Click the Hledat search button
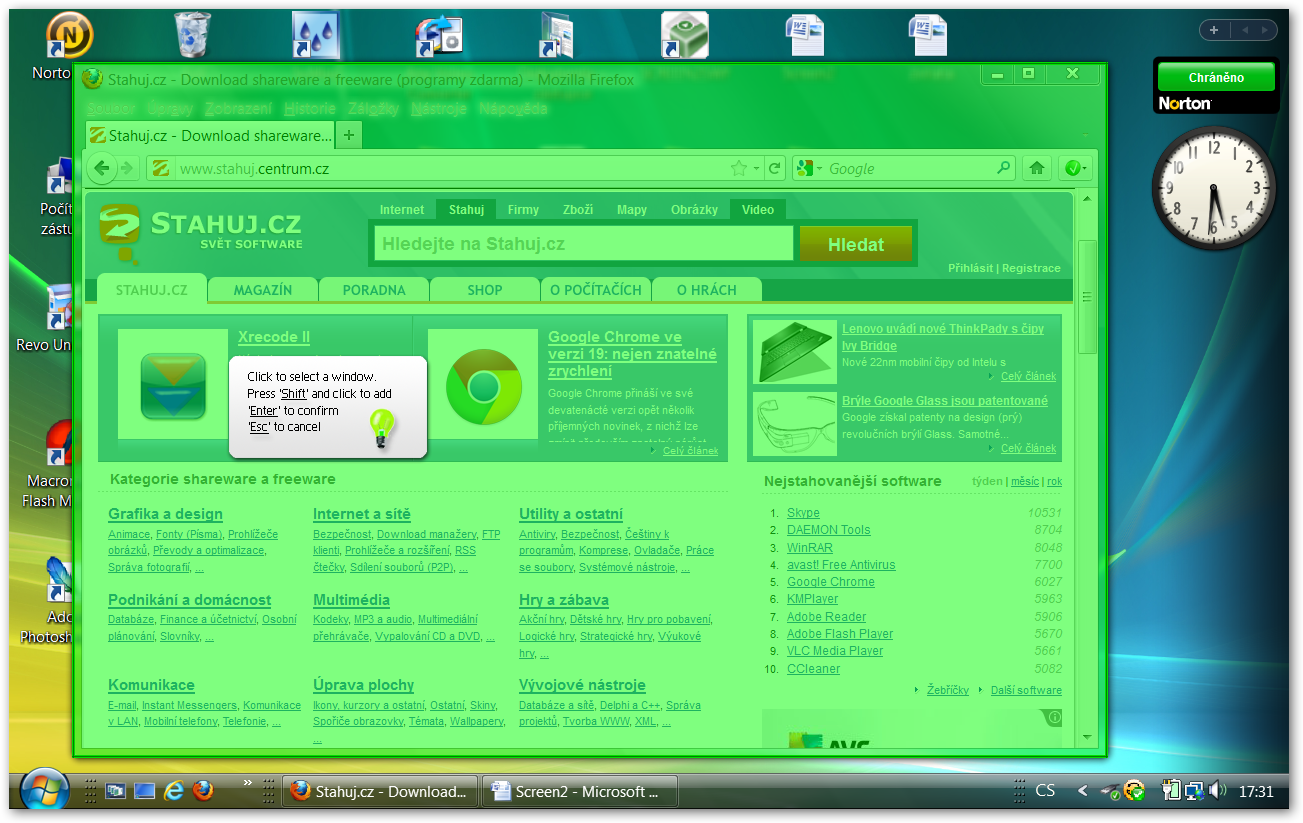 pos(856,244)
